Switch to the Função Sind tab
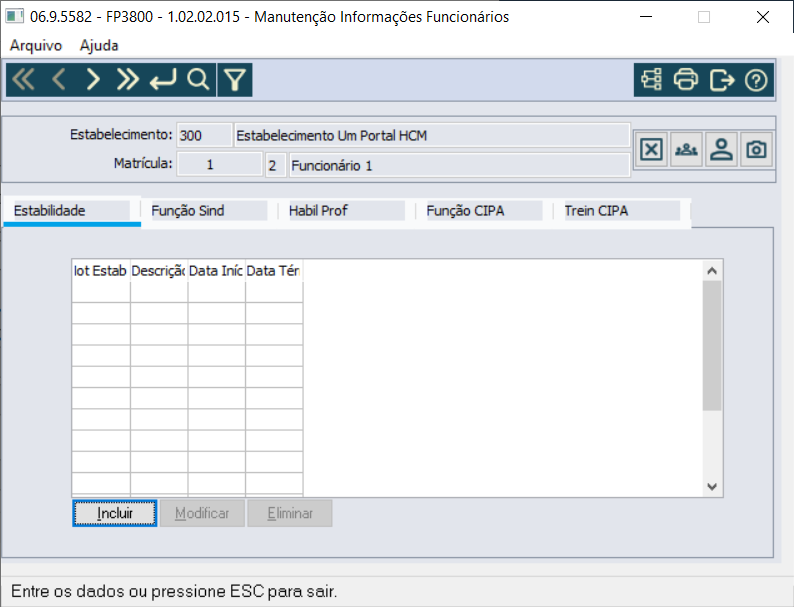 [x=209, y=211]
